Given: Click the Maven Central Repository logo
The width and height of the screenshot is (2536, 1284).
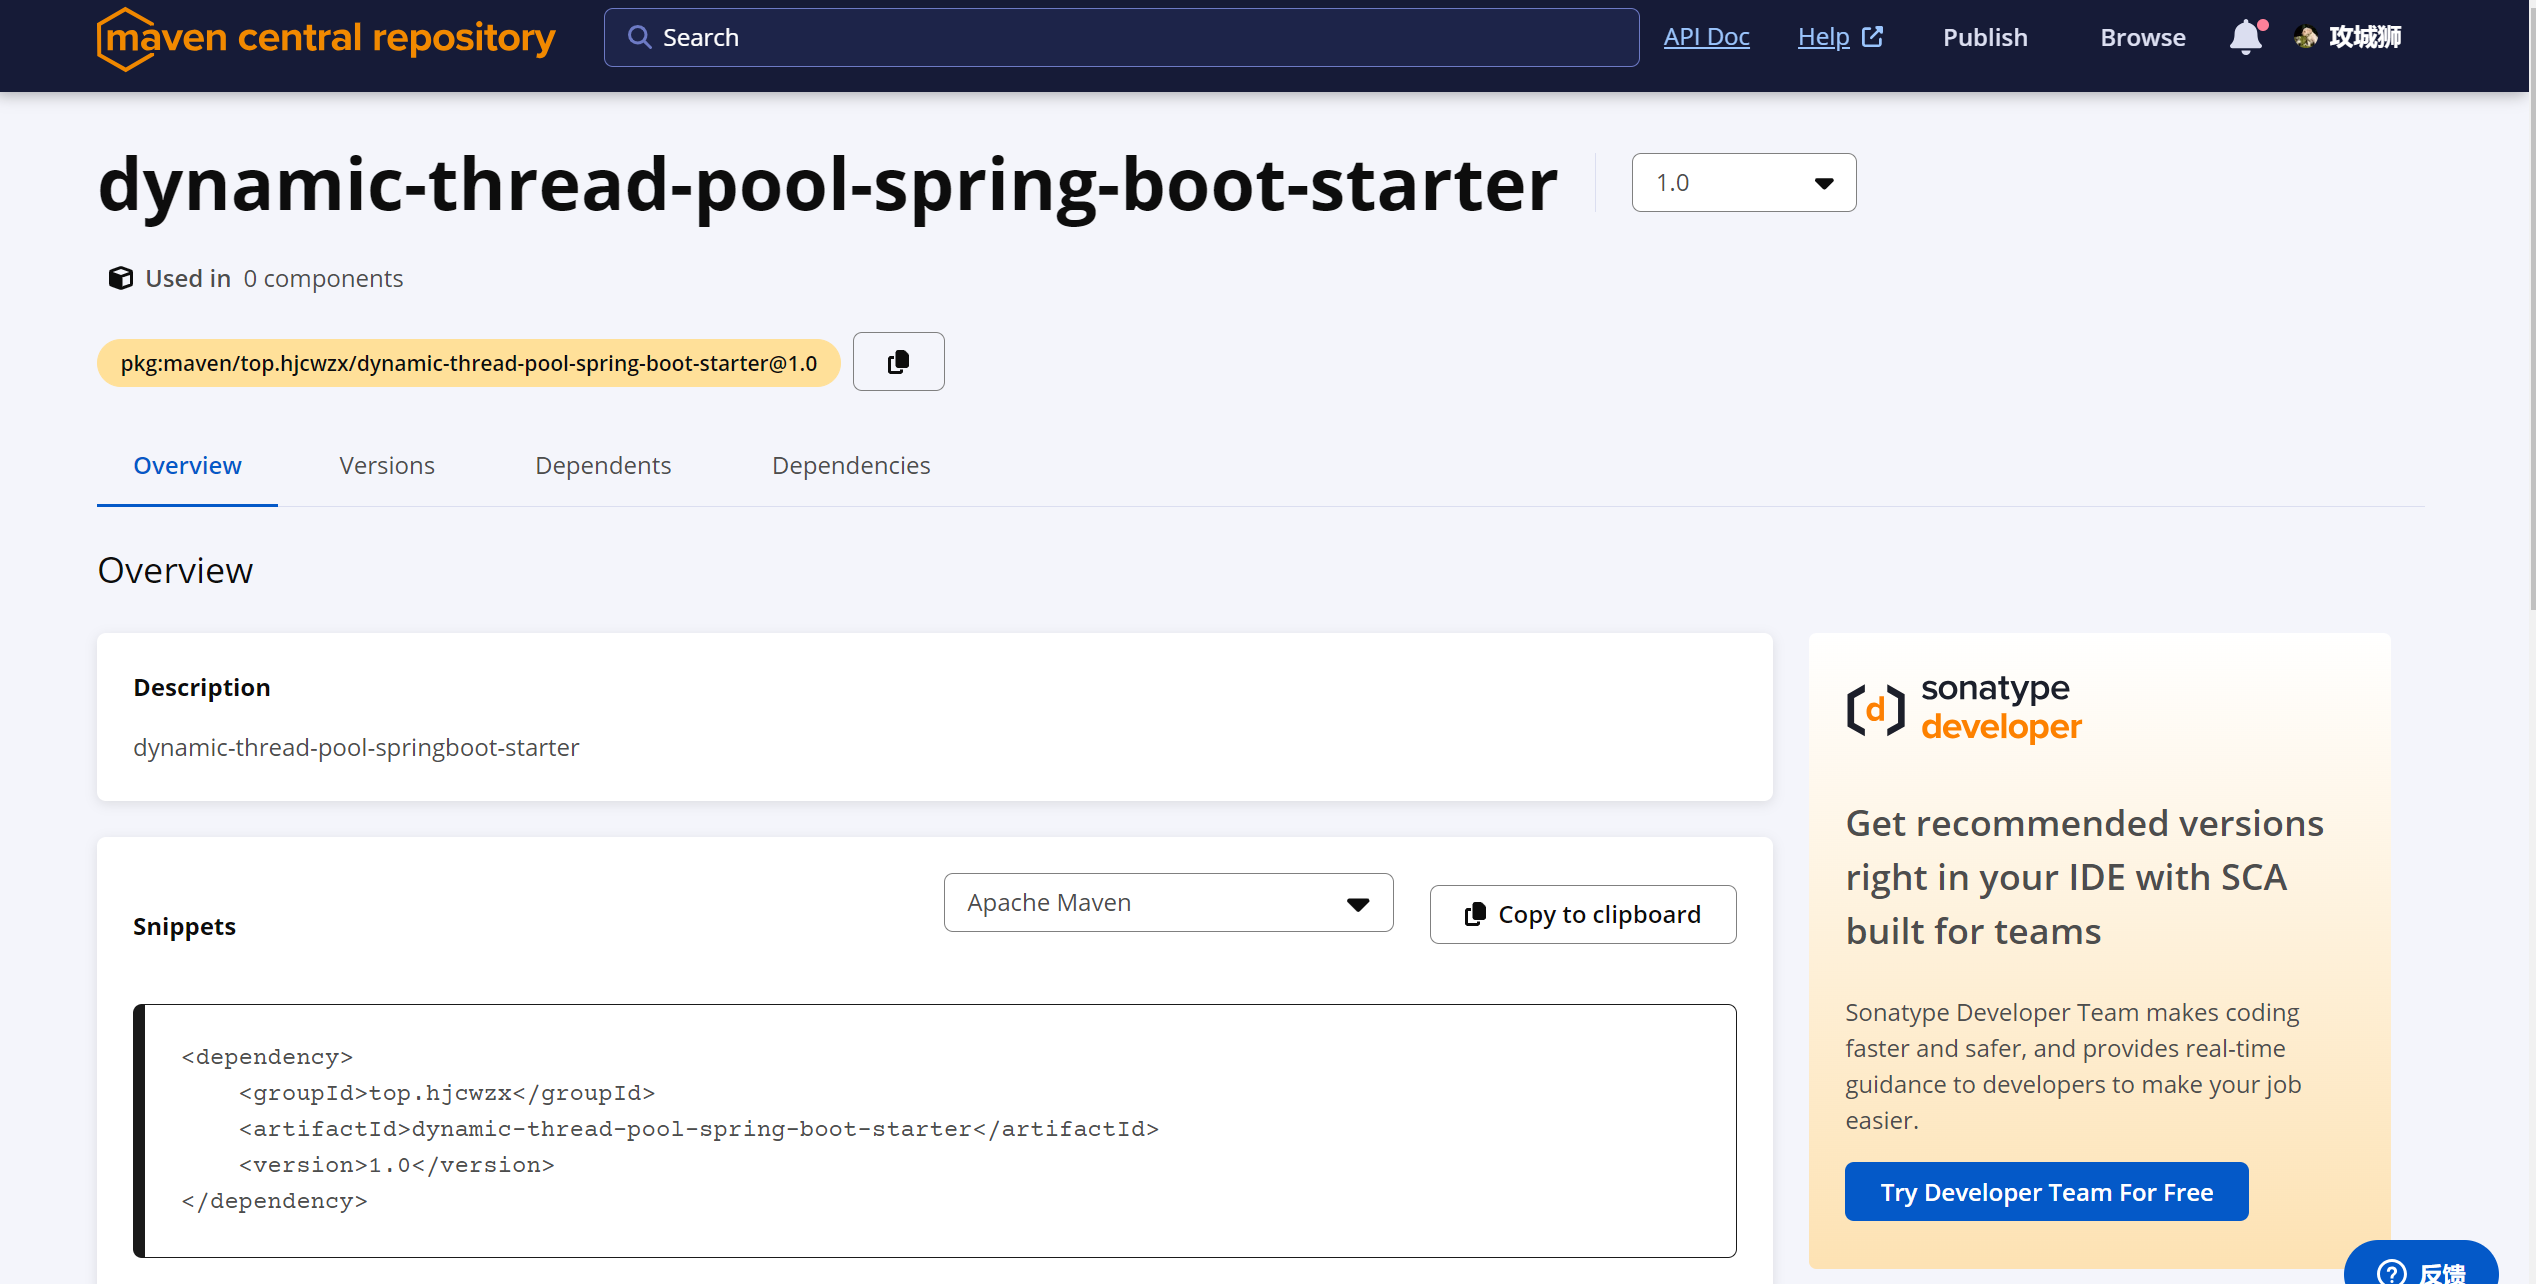Looking at the screenshot, I should (325, 38).
